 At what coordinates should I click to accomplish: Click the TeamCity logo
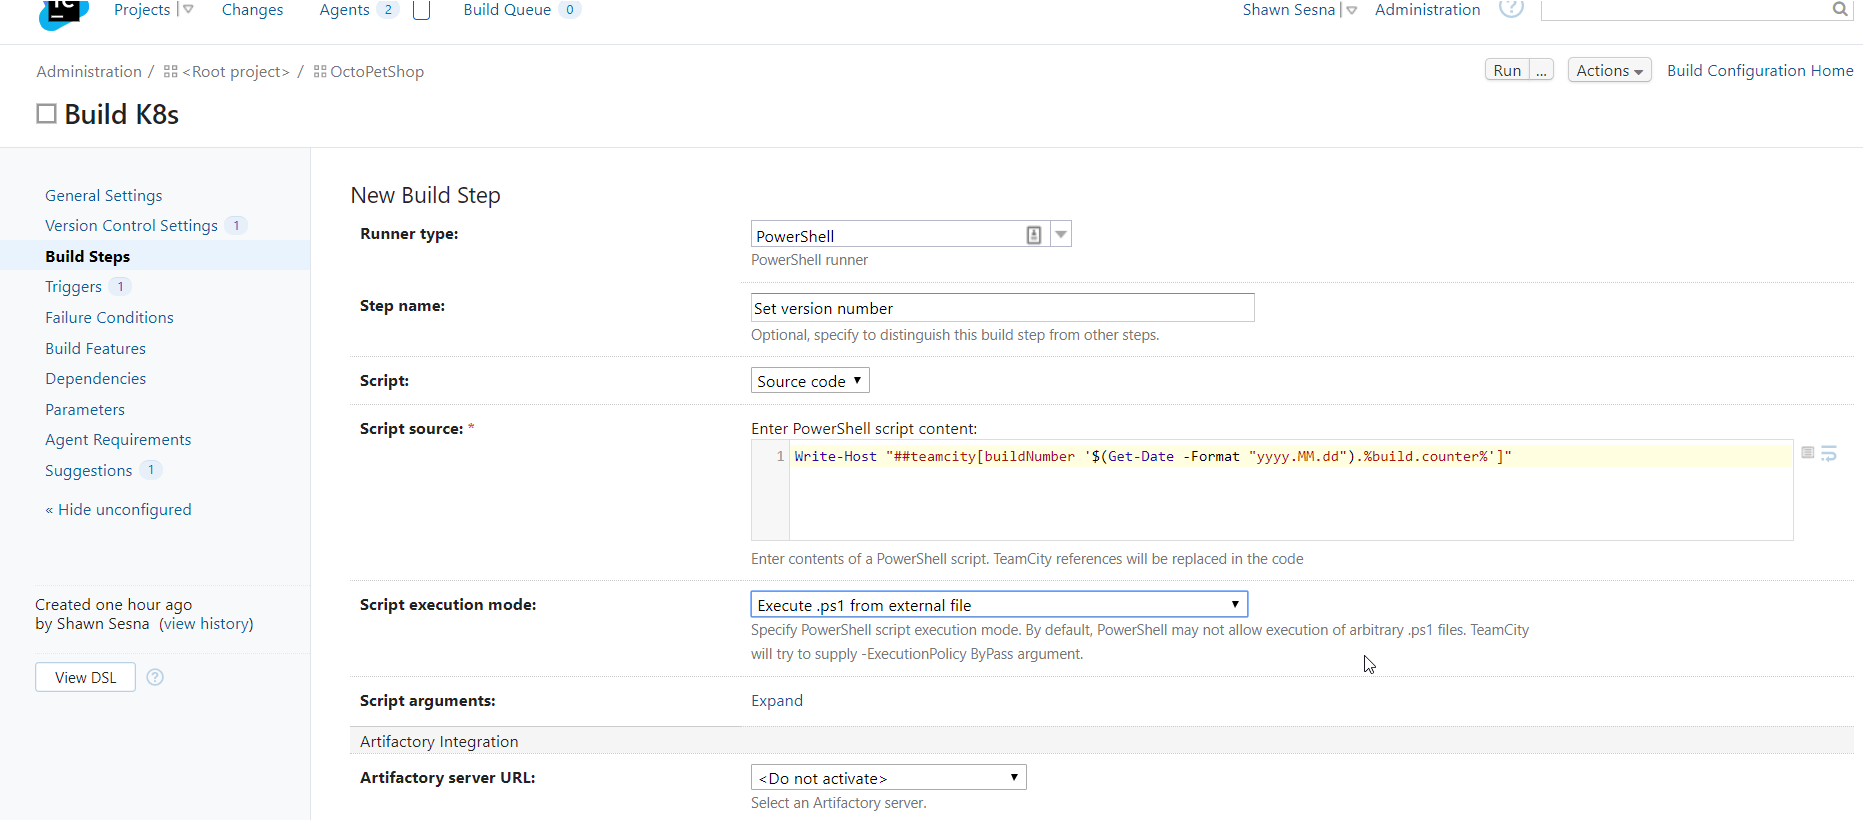[62, 12]
